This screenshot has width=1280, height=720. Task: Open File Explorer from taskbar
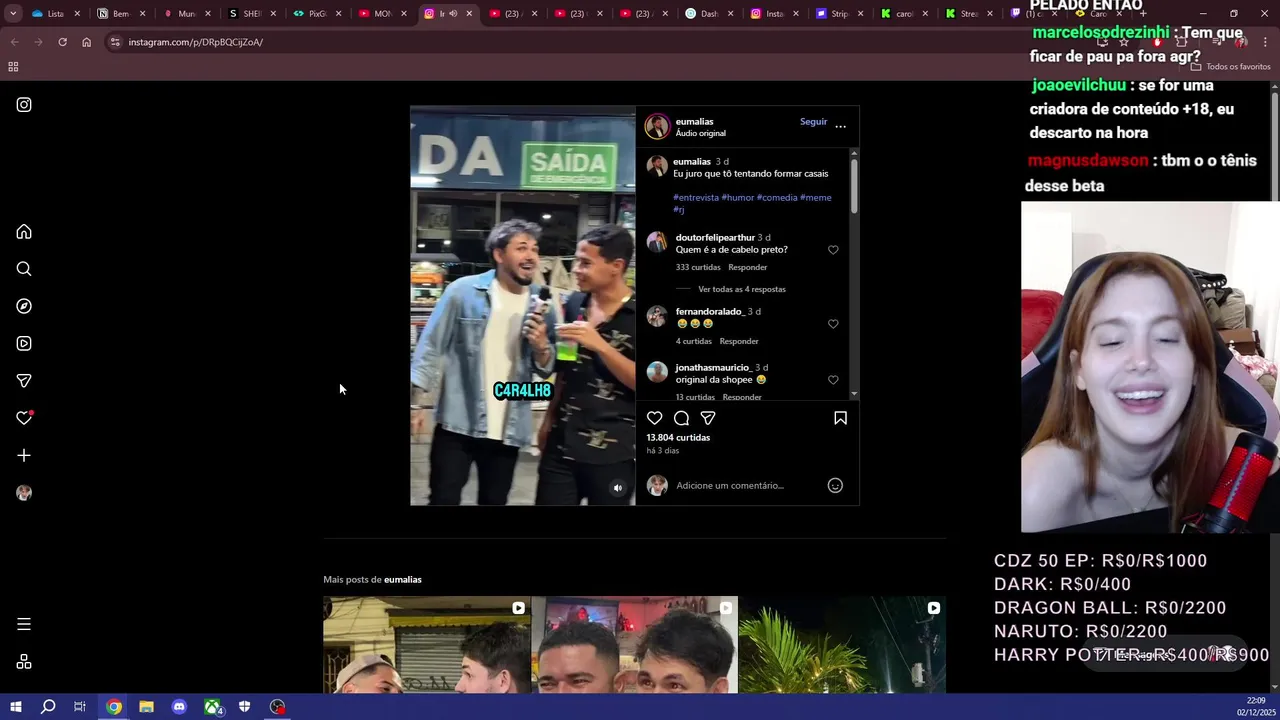pyautogui.click(x=146, y=707)
